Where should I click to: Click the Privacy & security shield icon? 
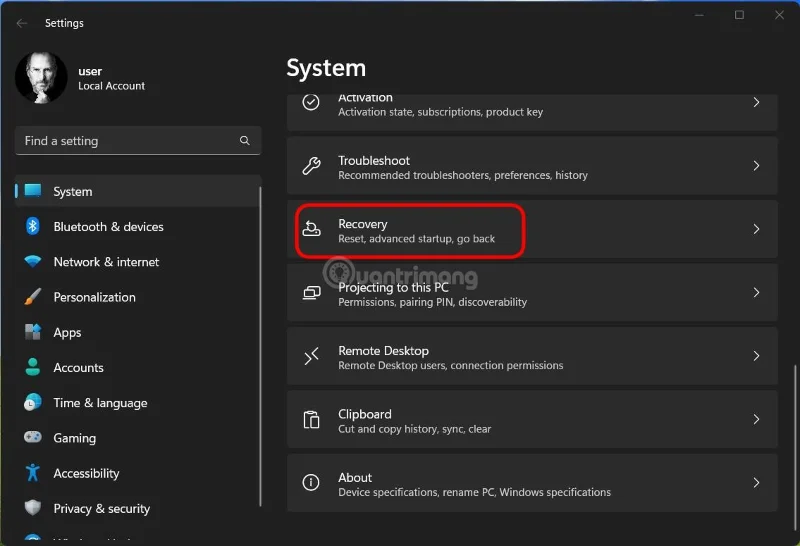pyautogui.click(x=33, y=508)
